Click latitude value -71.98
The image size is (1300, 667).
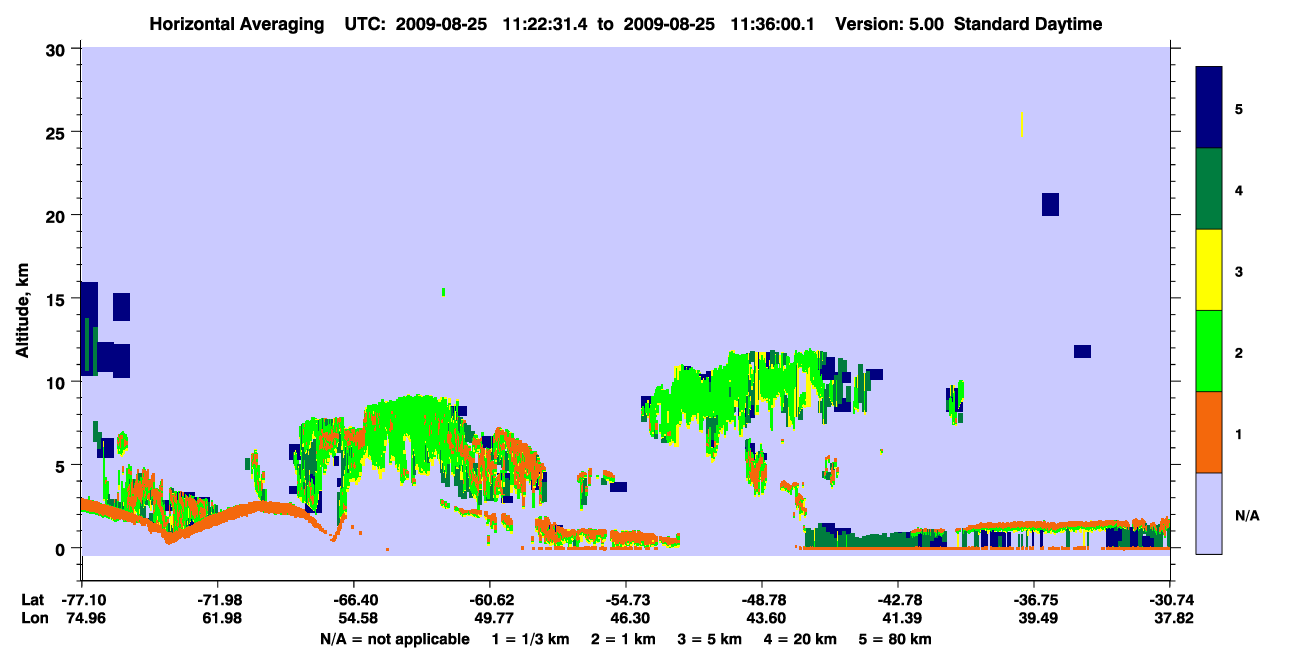pyautogui.click(x=218, y=600)
